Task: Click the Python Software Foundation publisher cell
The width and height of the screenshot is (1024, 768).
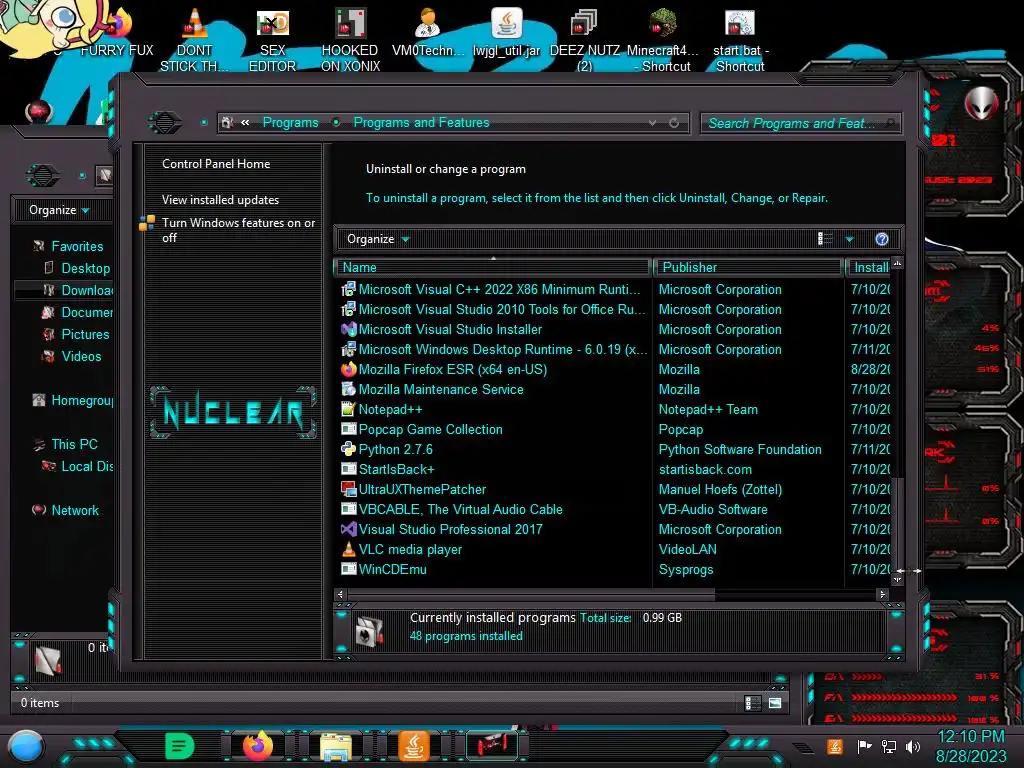Action: coord(740,449)
